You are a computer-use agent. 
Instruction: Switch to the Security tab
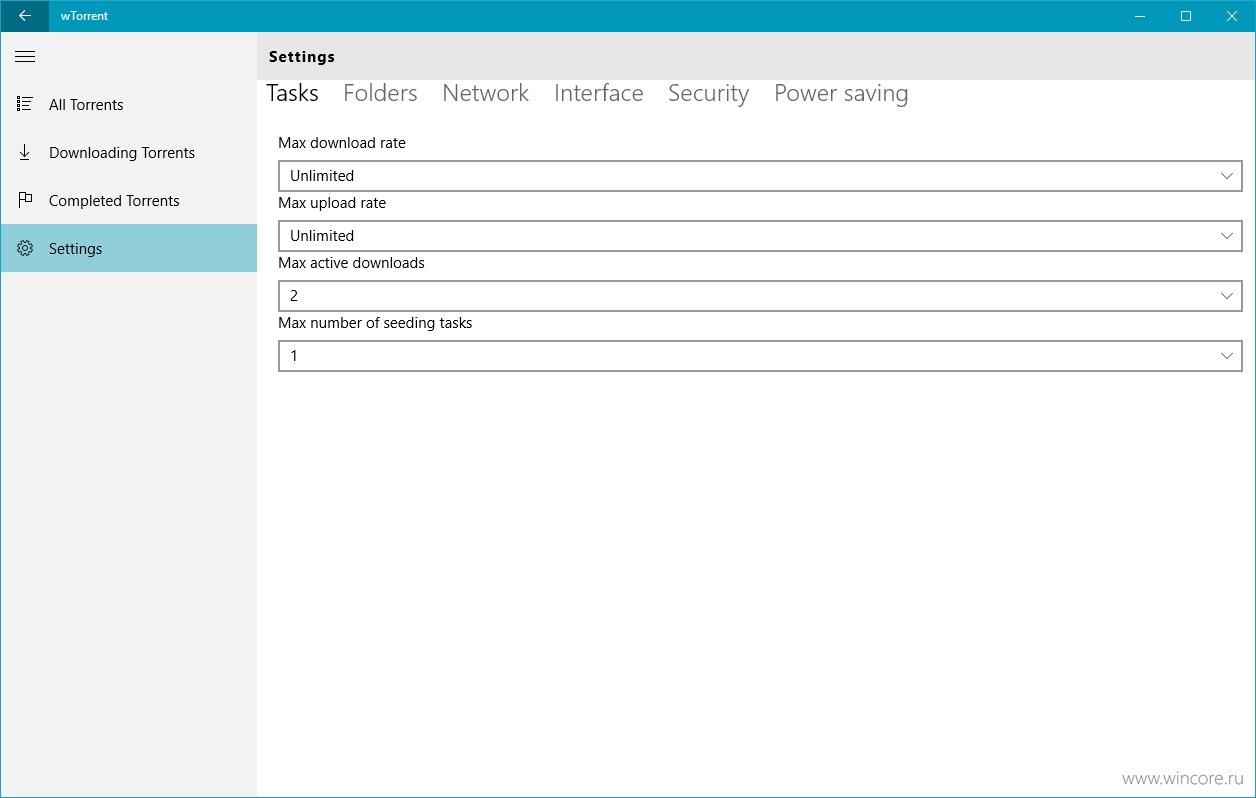pos(708,93)
